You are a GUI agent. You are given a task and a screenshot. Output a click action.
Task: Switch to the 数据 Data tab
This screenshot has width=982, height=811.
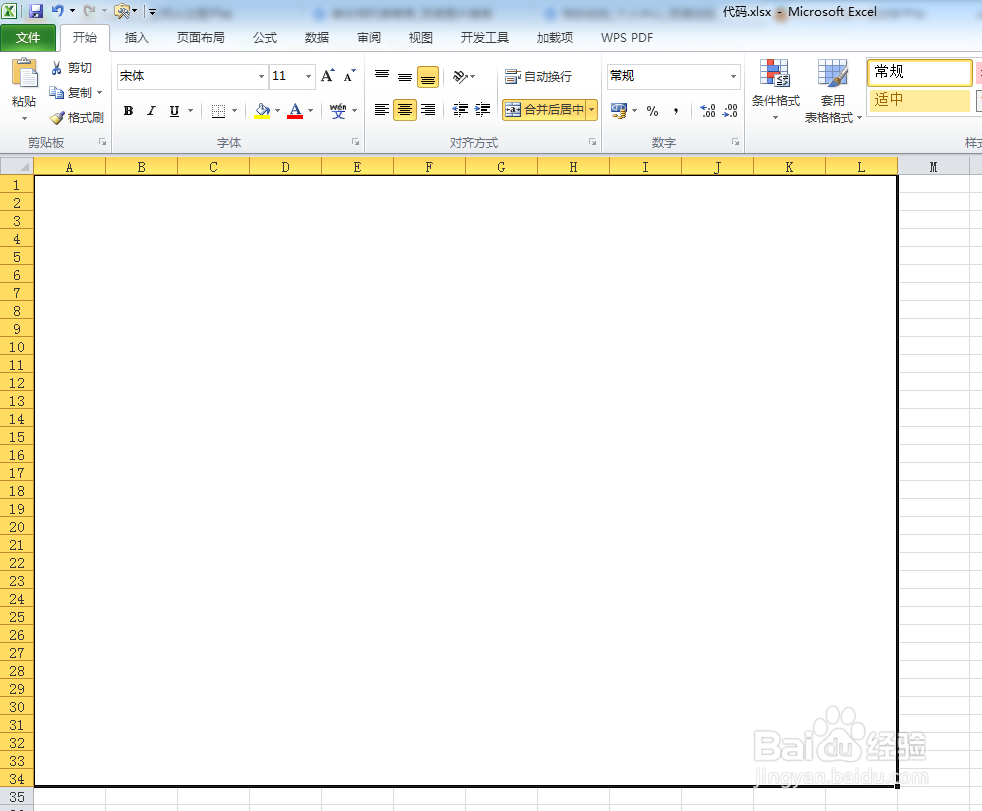click(x=317, y=38)
